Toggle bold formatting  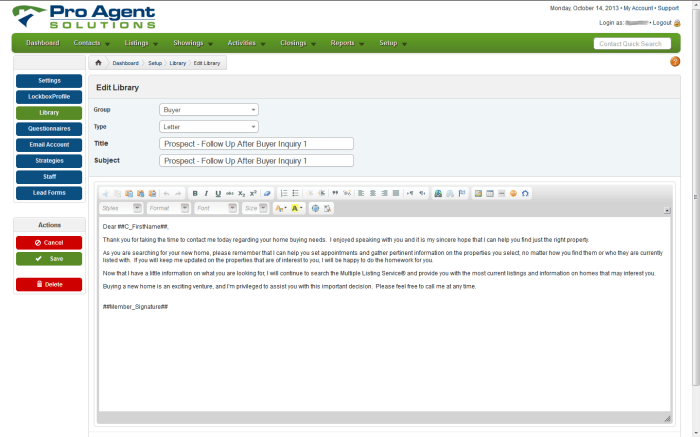195,193
